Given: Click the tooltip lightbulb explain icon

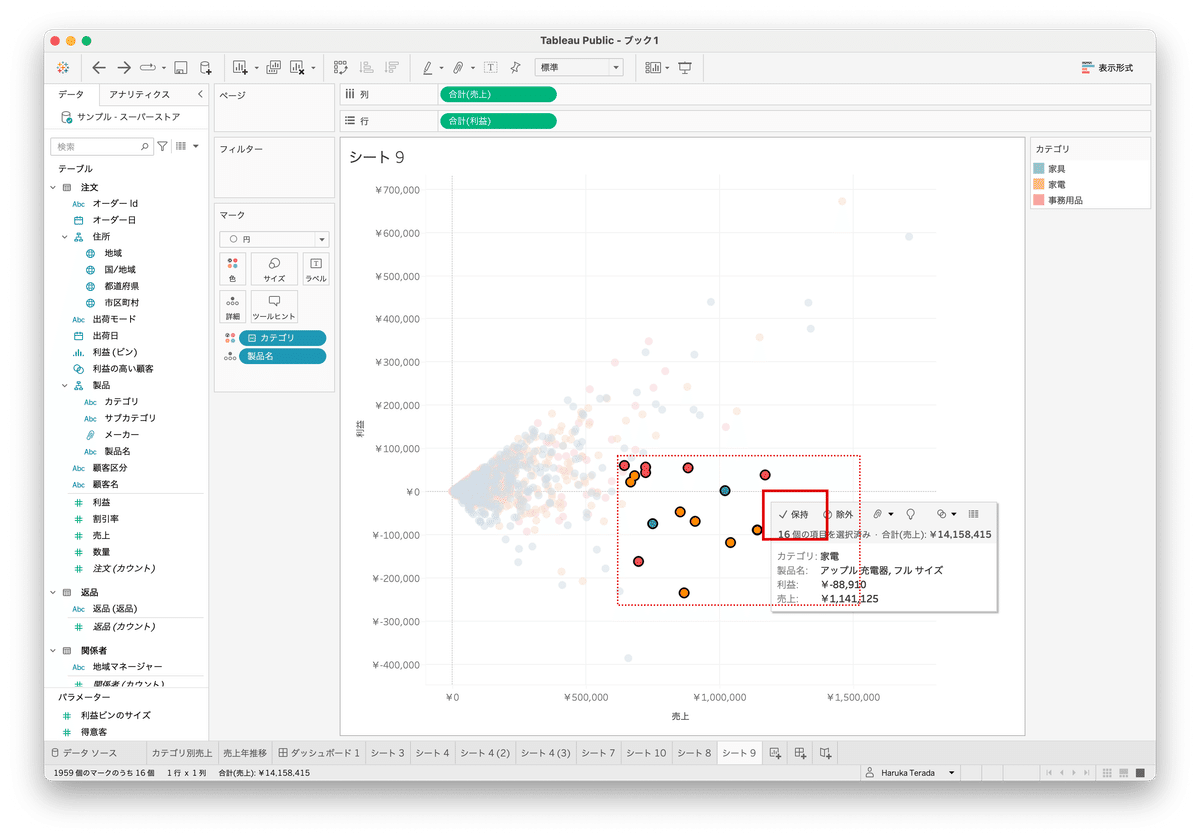Looking at the screenshot, I should (910, 514).
